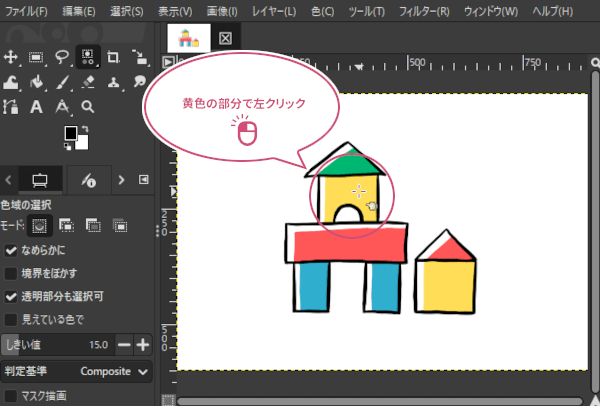Enable the マスク描画 checkbox

click(11, 396)
